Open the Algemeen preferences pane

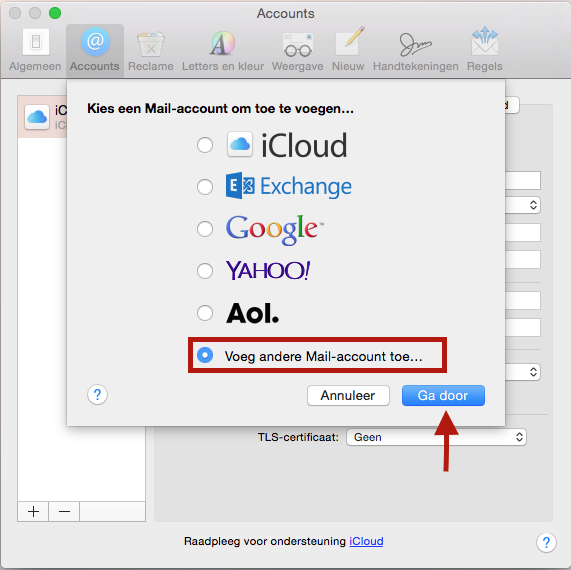(35, 50)
